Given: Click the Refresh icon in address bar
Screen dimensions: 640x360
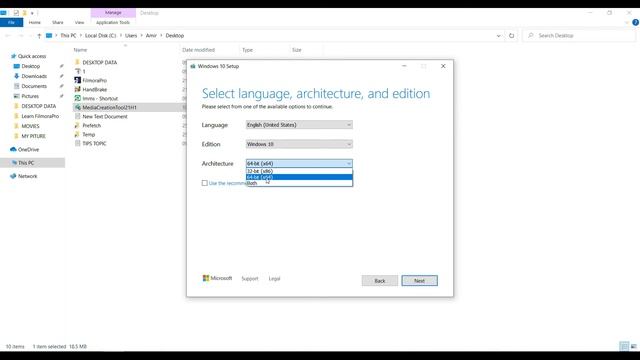Looking at the screenshot, I should (511, 36).
